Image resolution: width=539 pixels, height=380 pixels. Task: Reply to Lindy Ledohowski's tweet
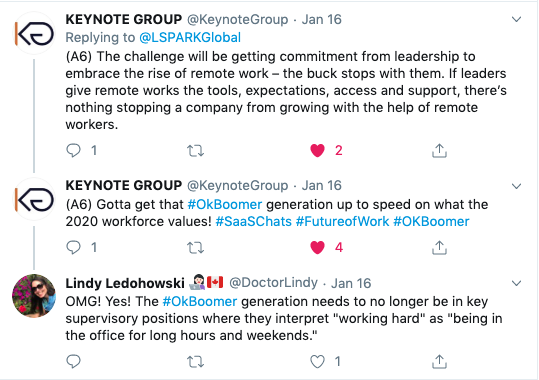coord(73,361)
